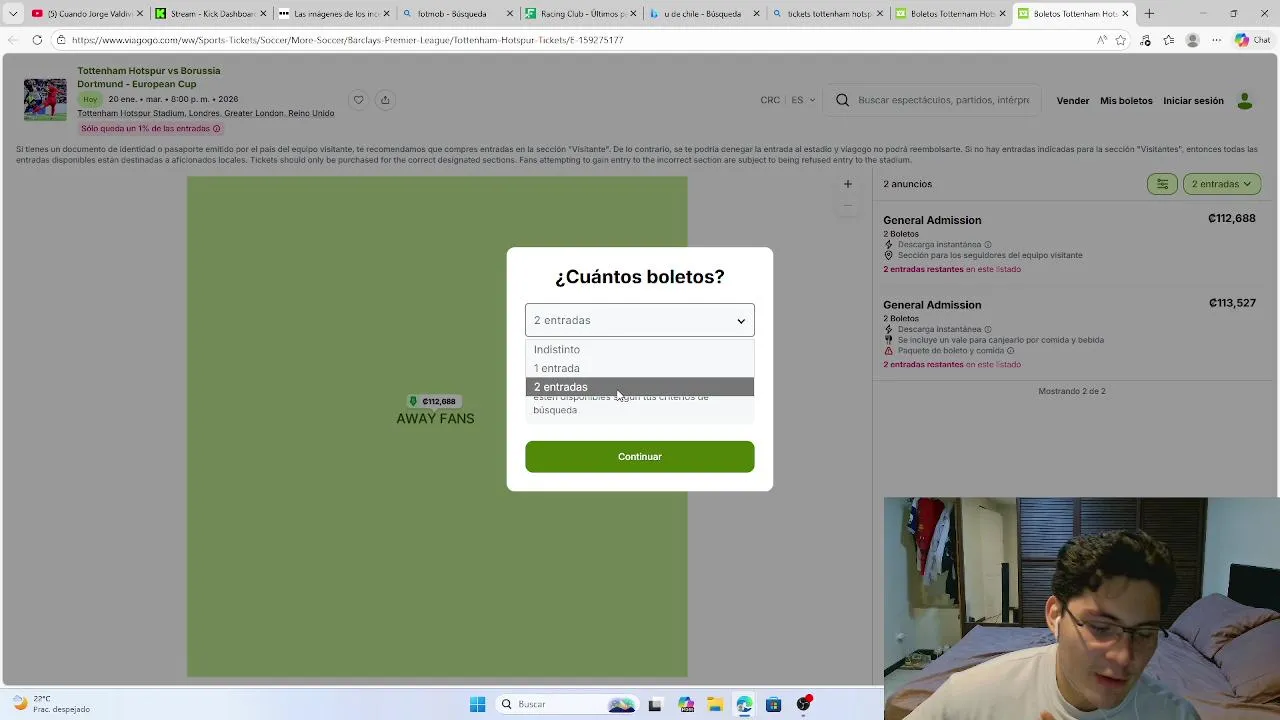Open a new browser tab
Viewport: 1280px width, 720px height.
coord(1149,14)
